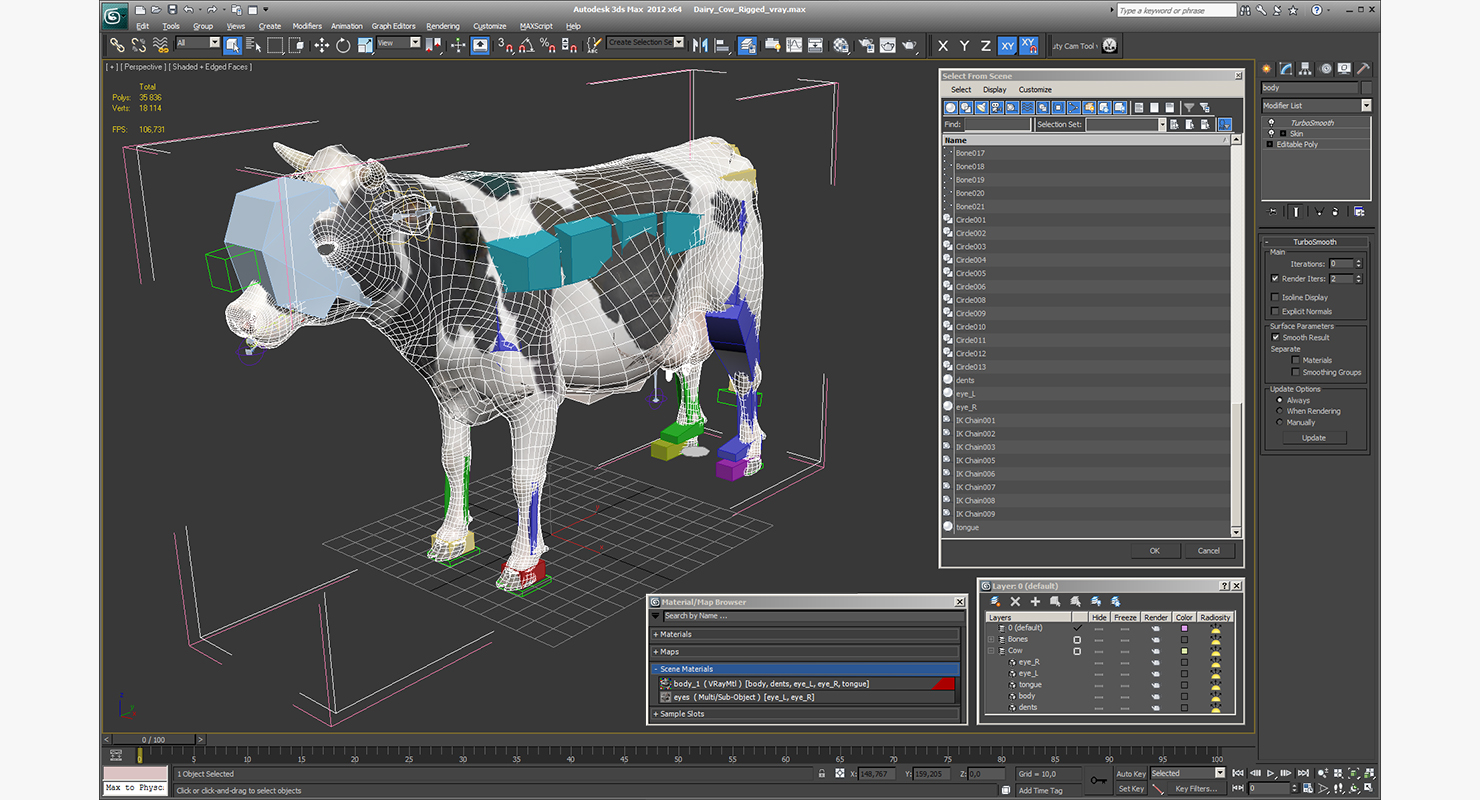Check the Explicit Normals option
This screenshot has height=800, width=1480.
1275,311
